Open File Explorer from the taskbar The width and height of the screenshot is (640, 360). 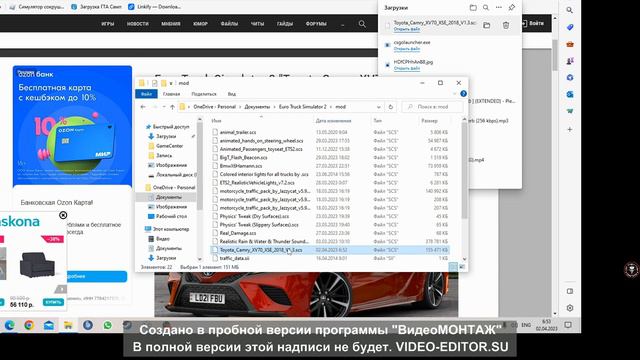point(68,325)
